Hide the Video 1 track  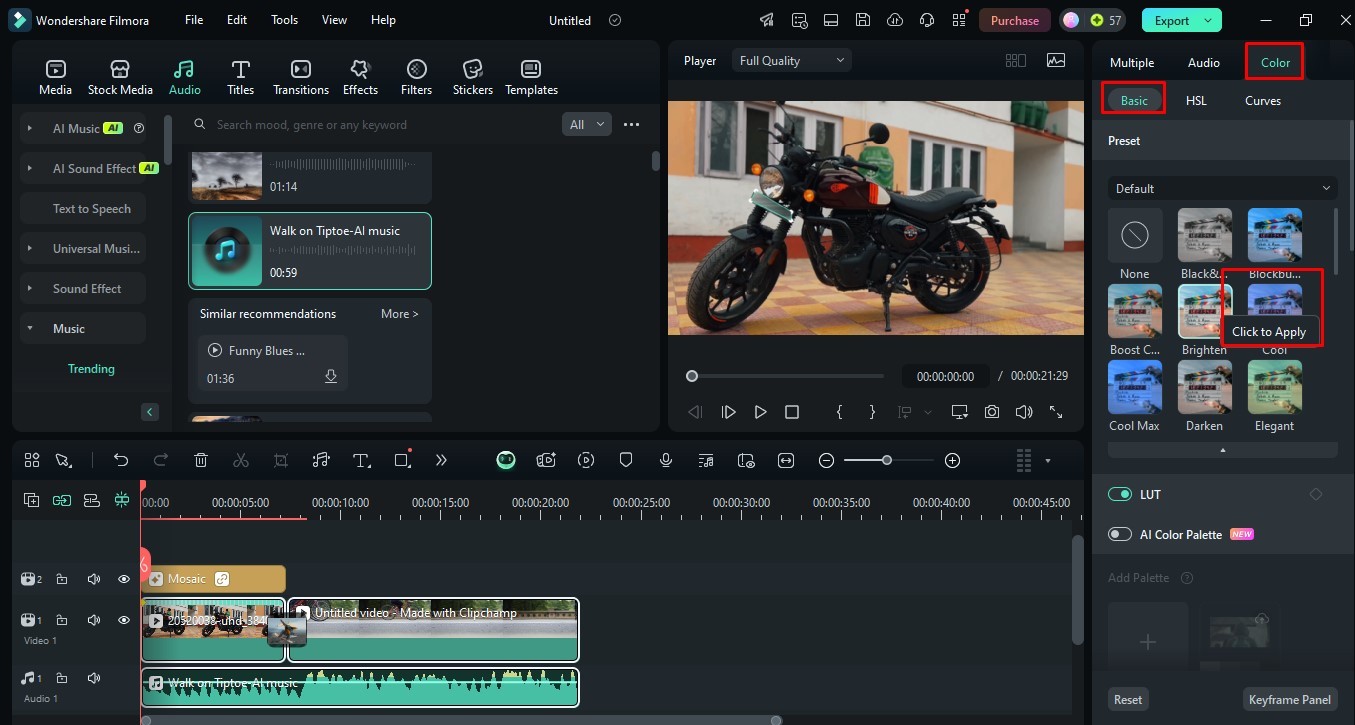tap(124, 620)
